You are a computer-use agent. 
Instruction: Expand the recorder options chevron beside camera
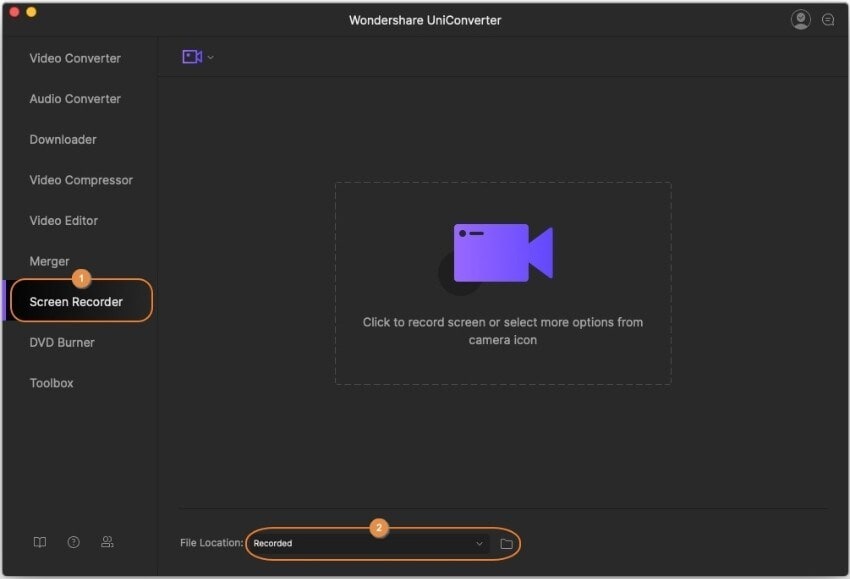point(211,57)
